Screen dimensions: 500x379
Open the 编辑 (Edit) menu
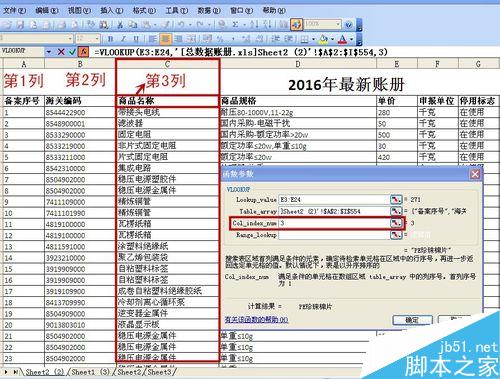coord(47,10)
